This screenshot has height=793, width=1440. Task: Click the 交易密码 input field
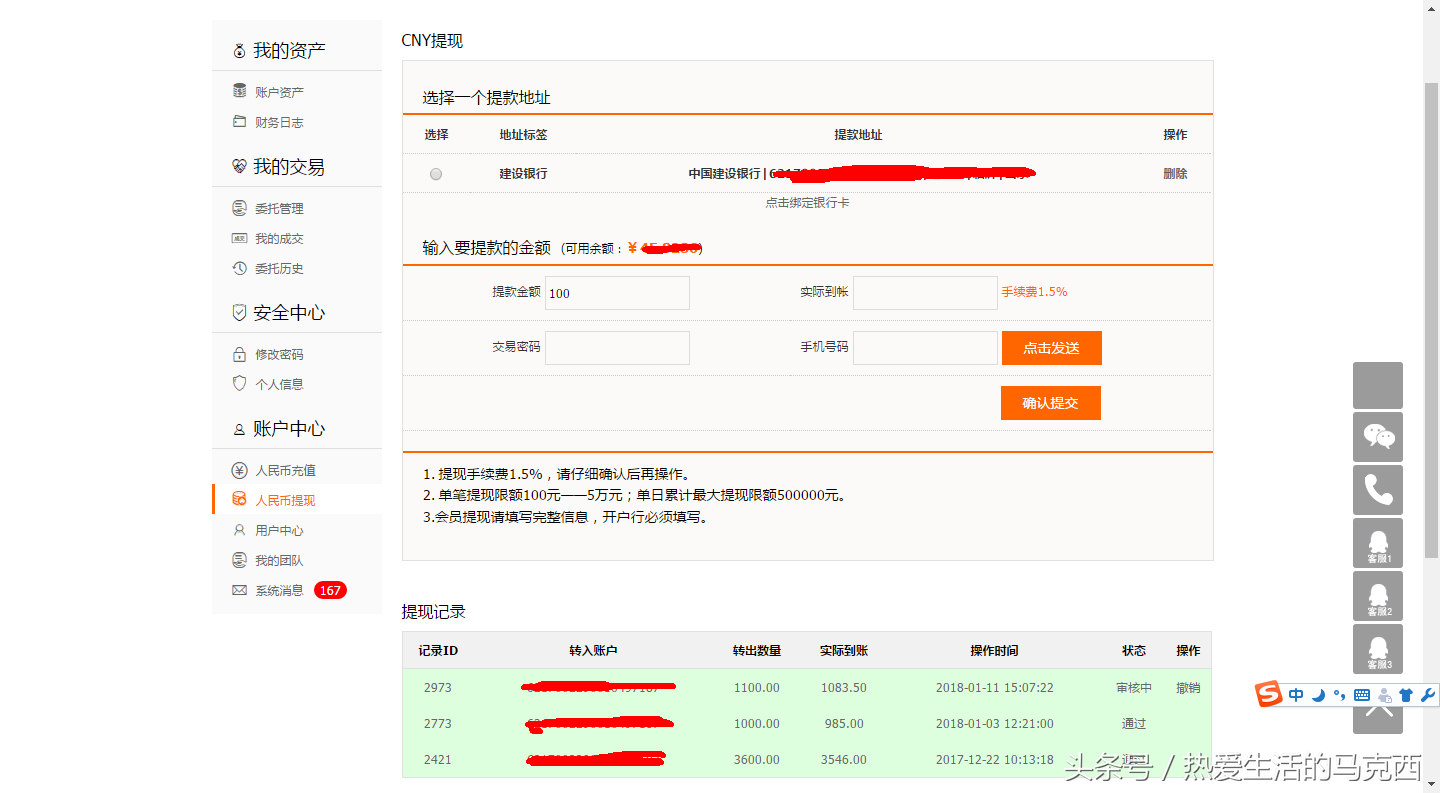(x=617, y=348)
